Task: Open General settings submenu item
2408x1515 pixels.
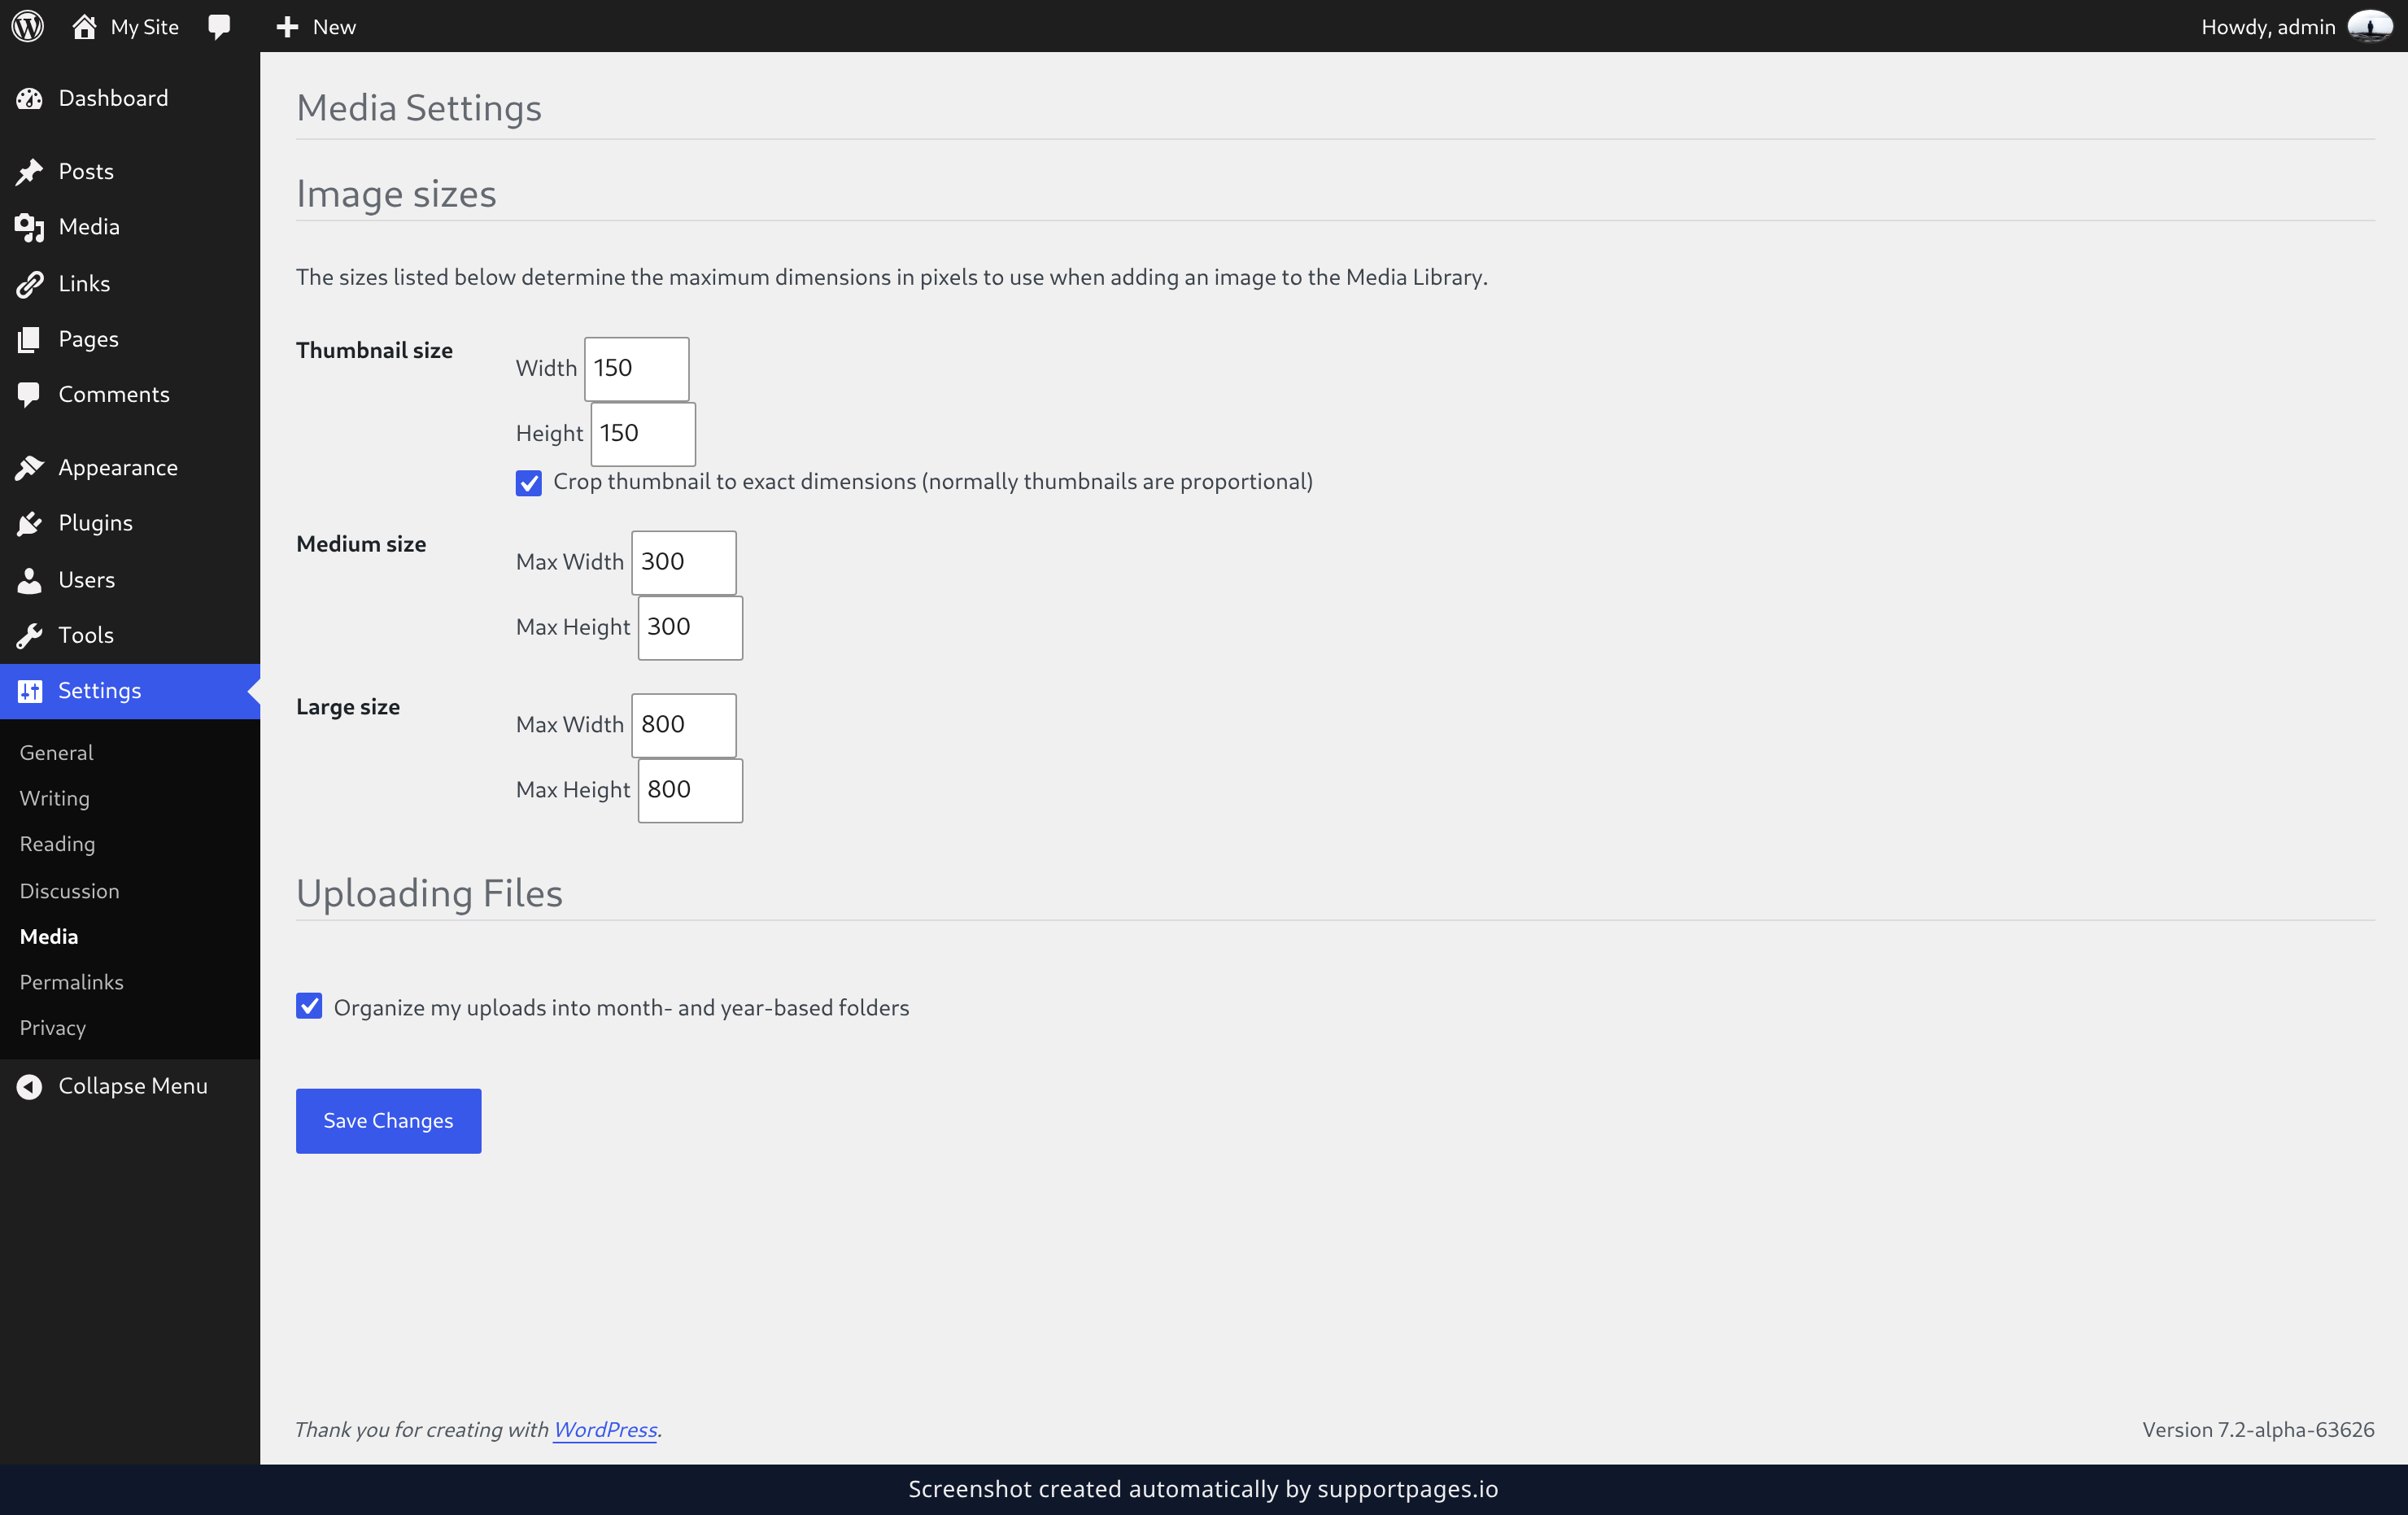Action: pyautogui.click(x=56, y=752)
